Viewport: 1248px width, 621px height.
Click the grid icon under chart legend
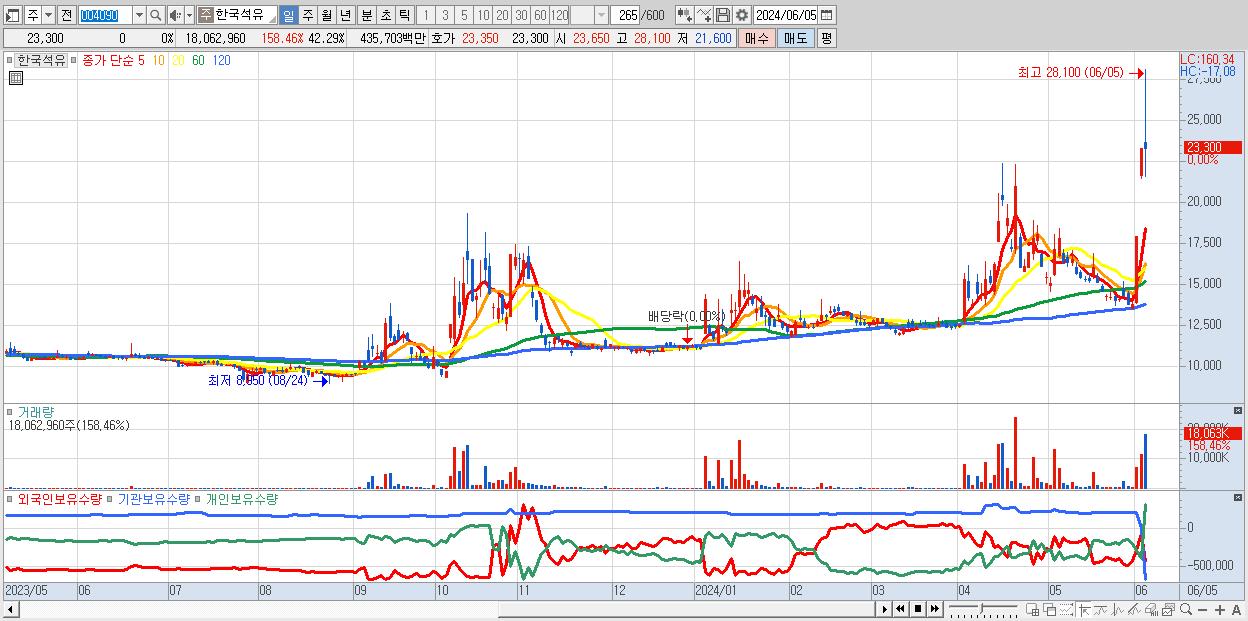16,79
